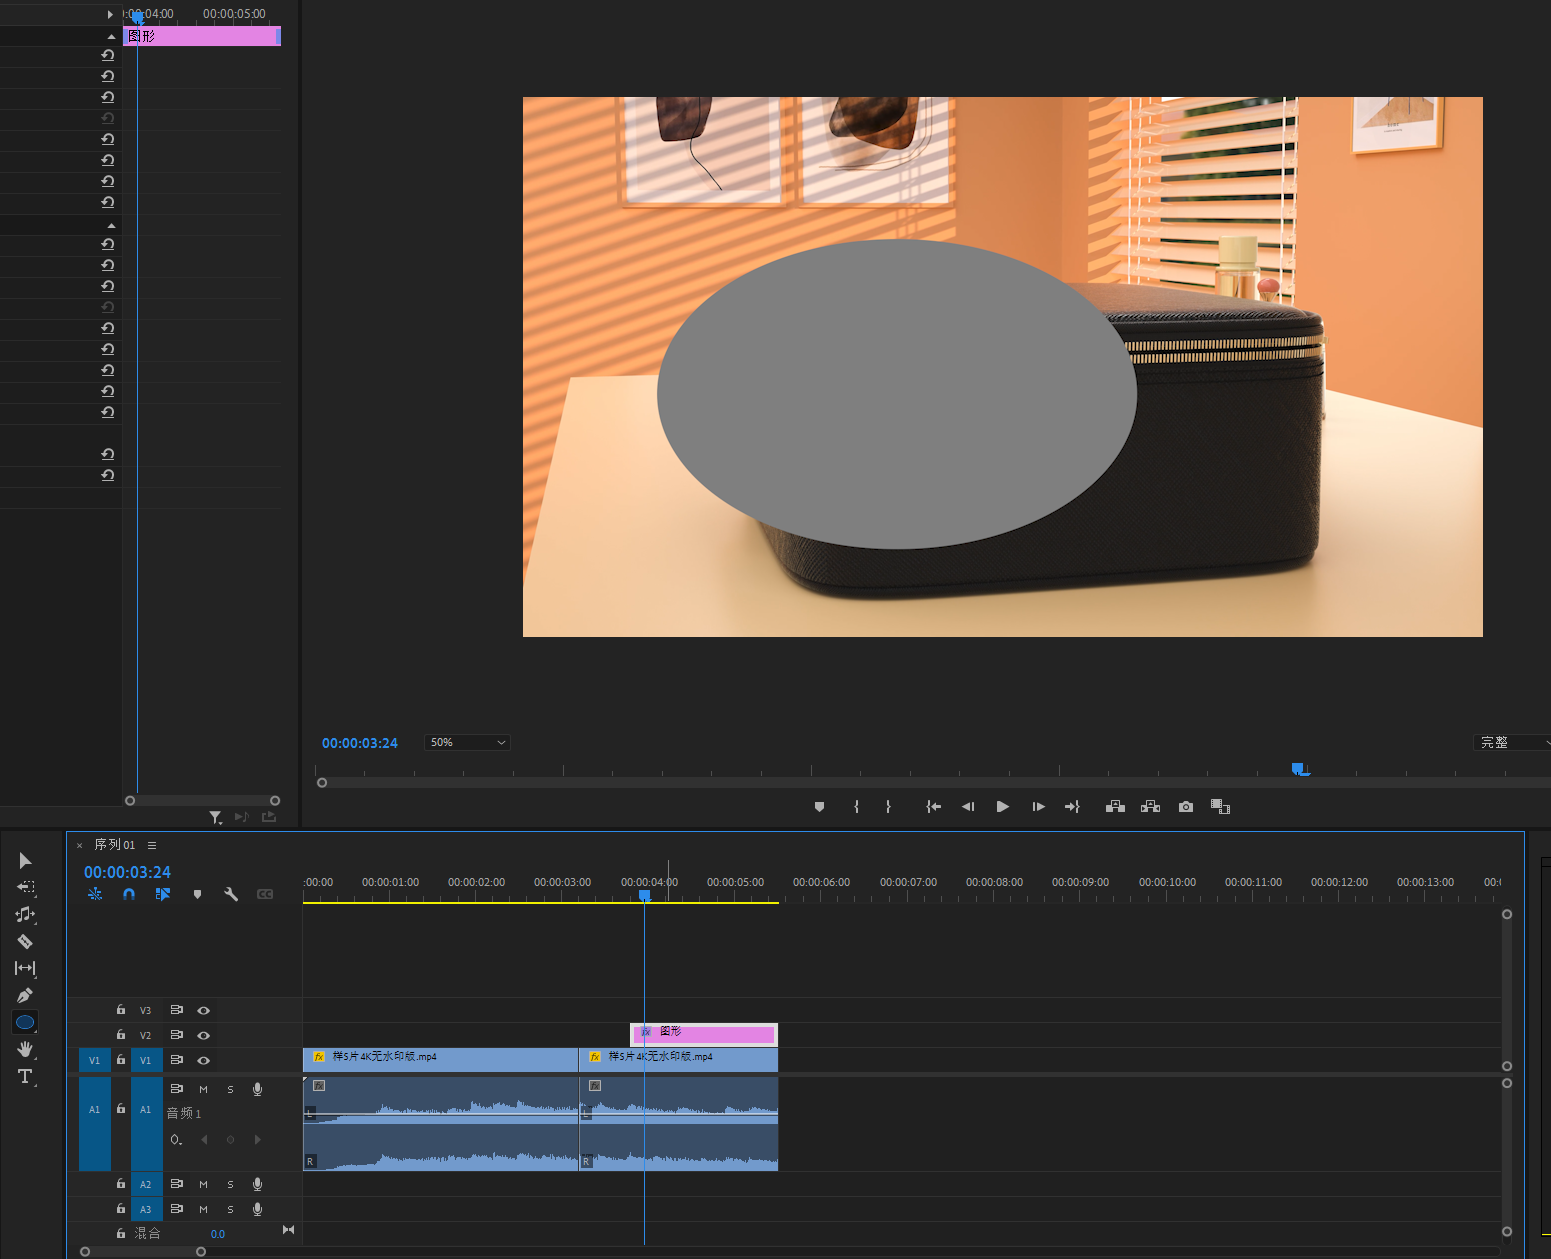Click the Program Monitor playhead marker

click(x=1298, y=769)
